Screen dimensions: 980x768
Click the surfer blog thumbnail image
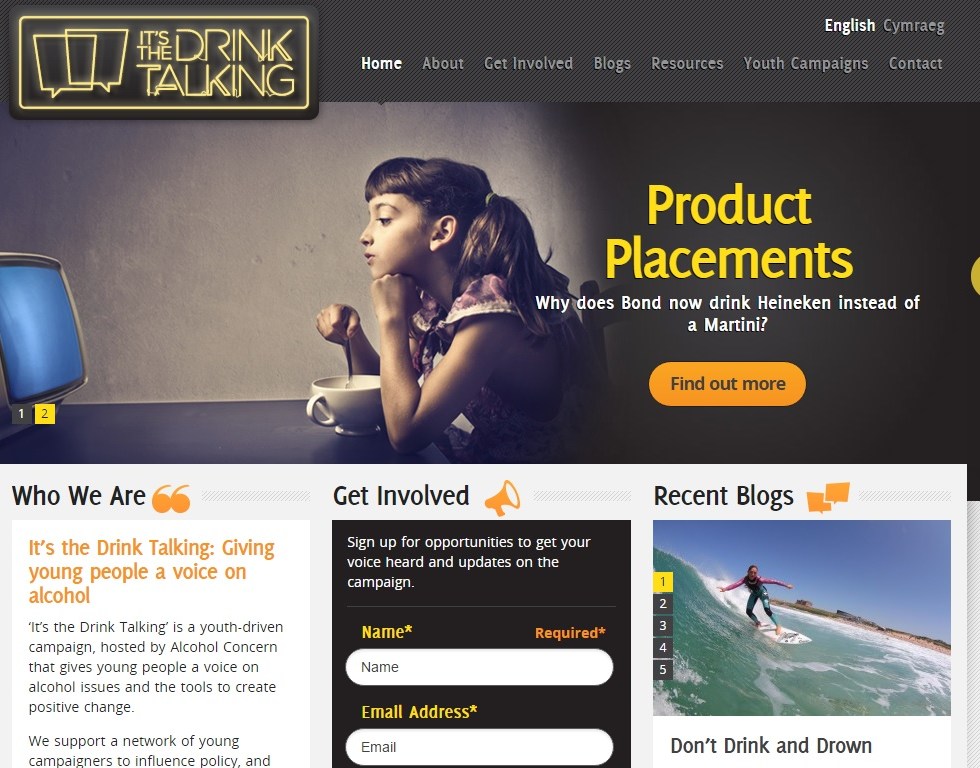802,618
